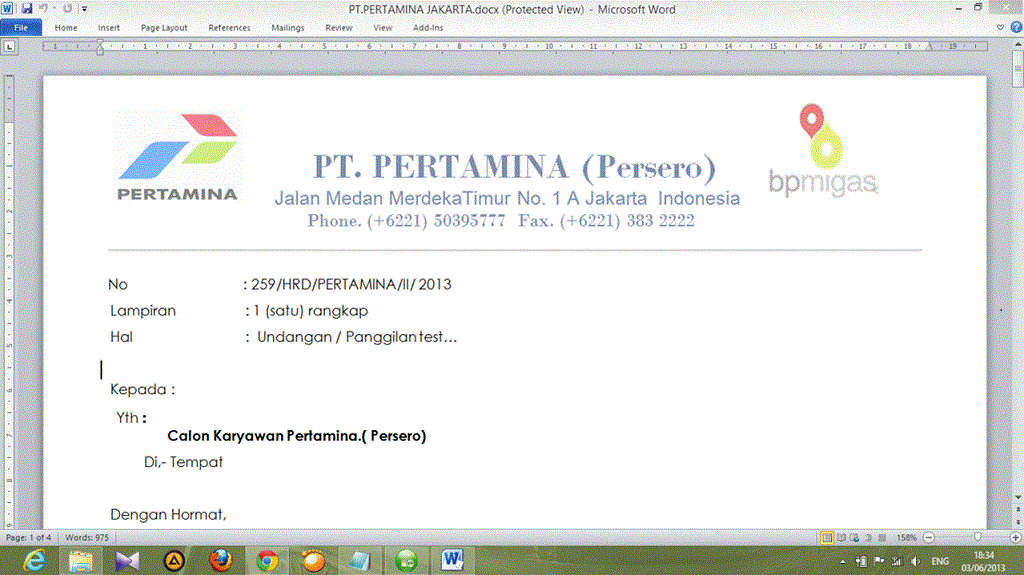Click the Pertamina logo image in the header
The height and width of the screenshot is (575, 1024).
tap(178, 157)
